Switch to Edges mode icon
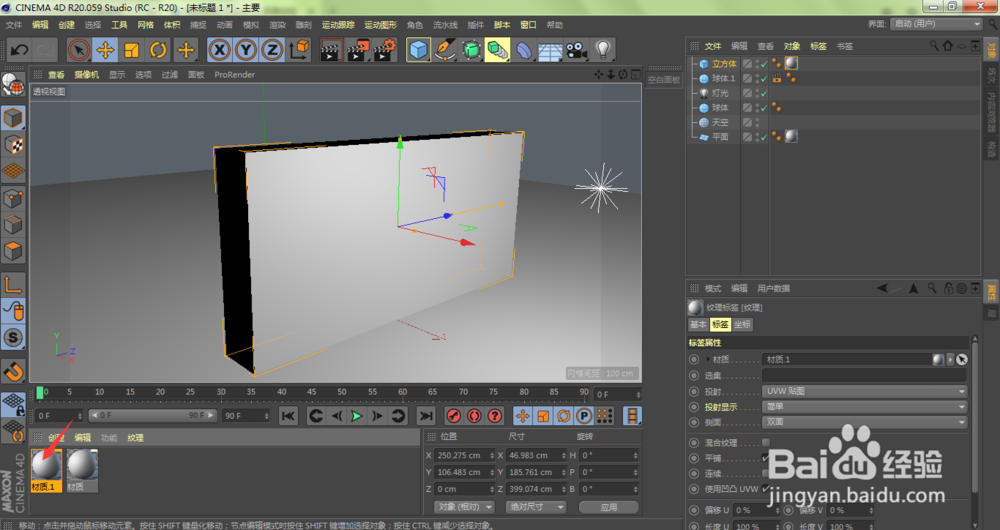This screenshot has height=530, width=1000. click(x=13, y=225)
